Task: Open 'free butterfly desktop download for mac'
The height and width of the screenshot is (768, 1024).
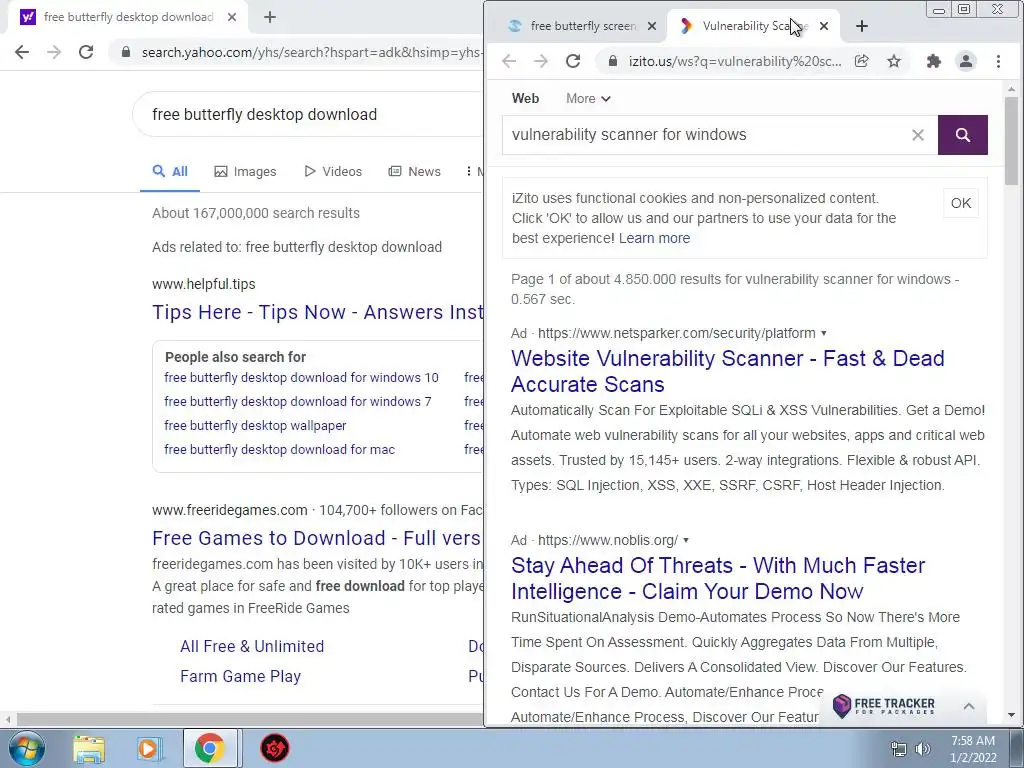Action: 279,450
